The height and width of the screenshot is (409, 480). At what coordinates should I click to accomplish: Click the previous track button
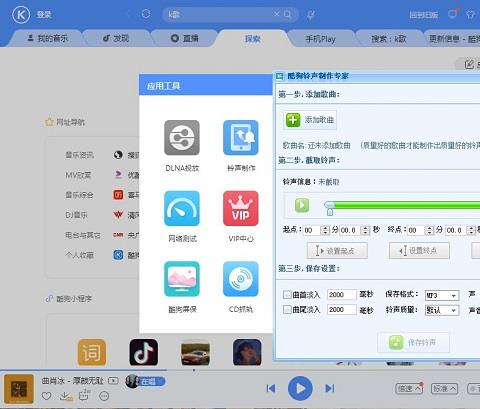pos(271,388)
